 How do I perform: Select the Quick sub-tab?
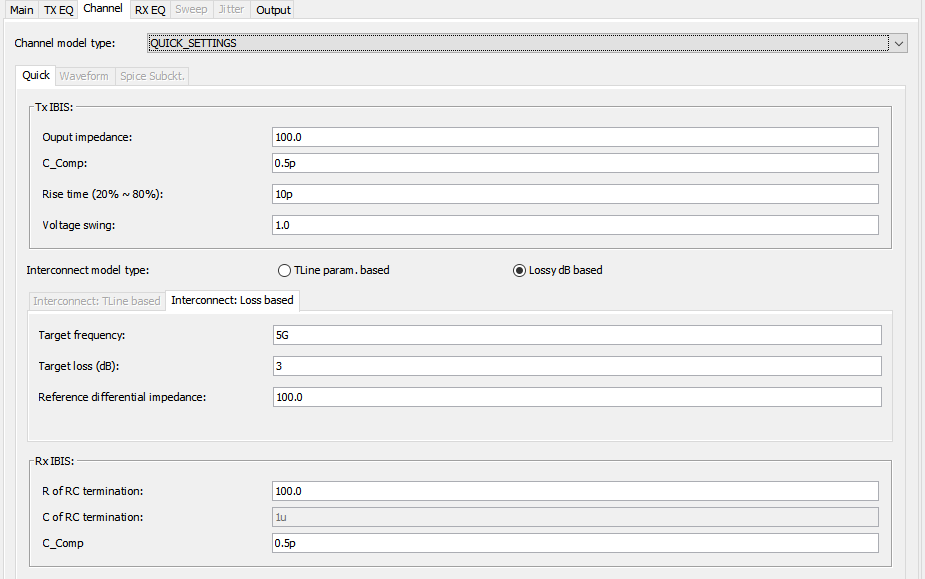pos(36,76)
